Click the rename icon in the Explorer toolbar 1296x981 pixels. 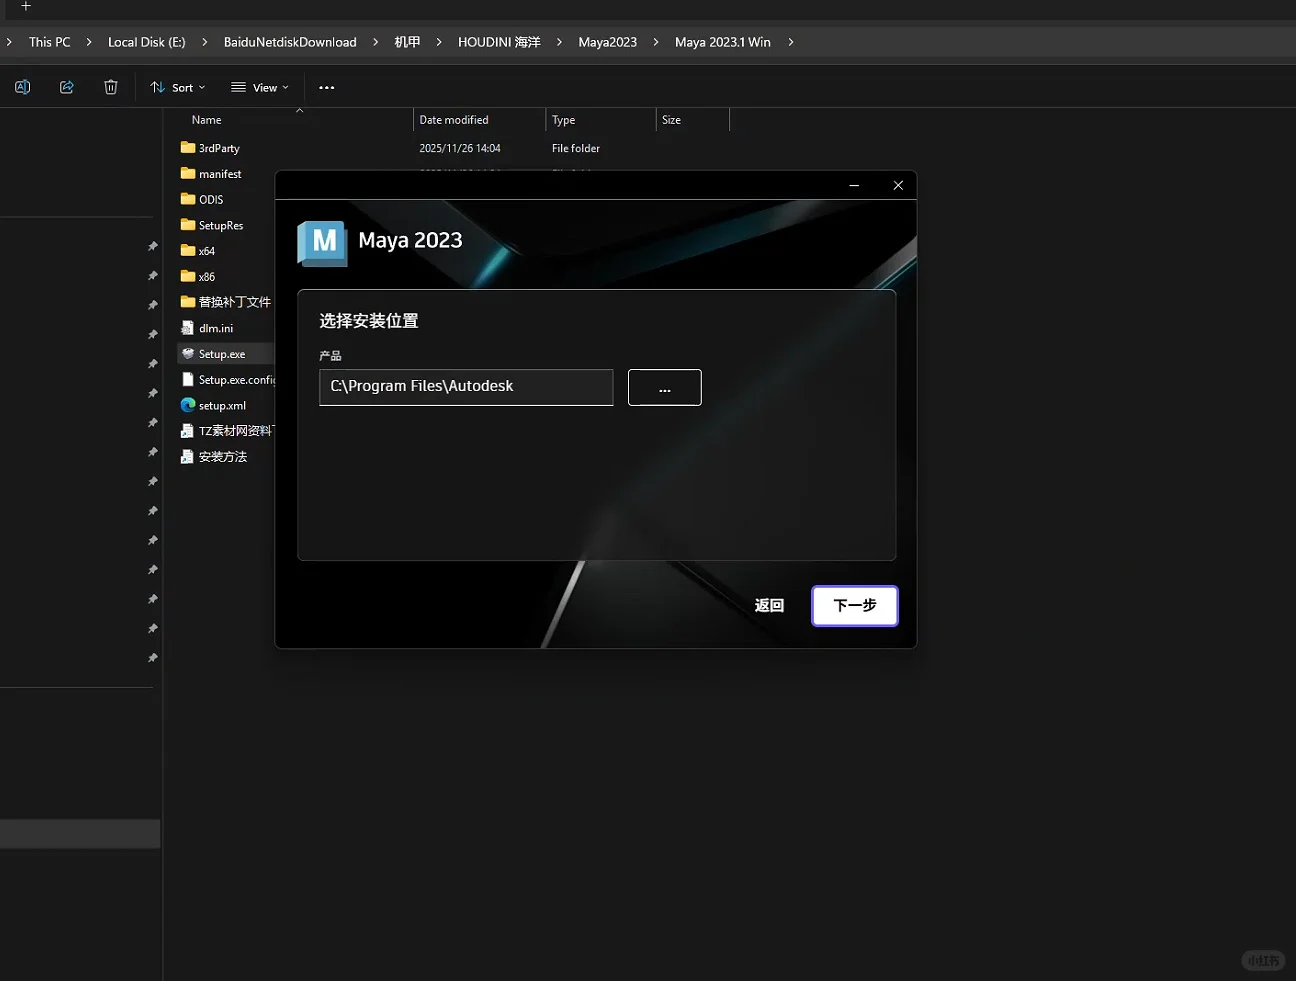coord(22,87)
